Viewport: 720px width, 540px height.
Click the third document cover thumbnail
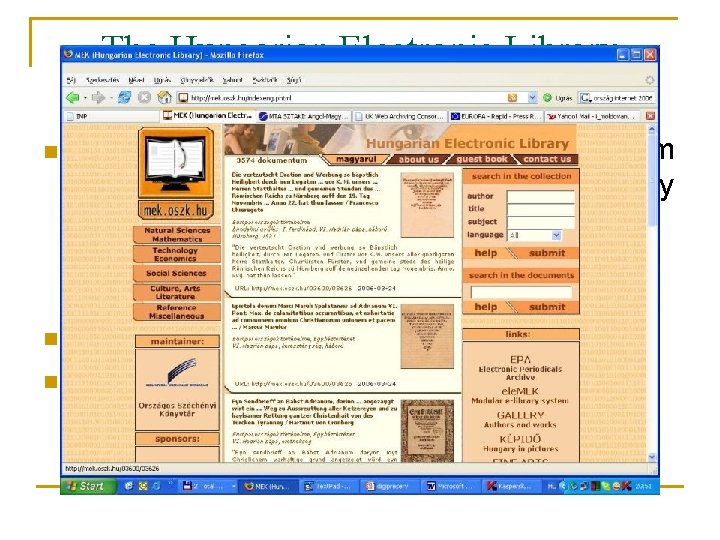(x=427, y=431)
